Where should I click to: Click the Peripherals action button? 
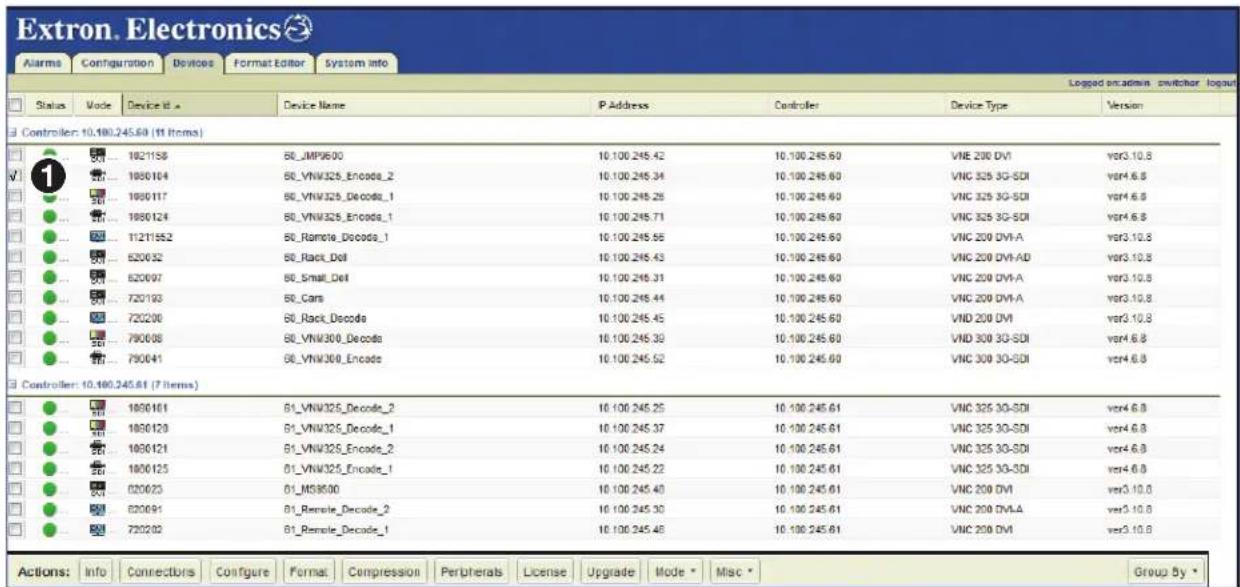(472, 571)
